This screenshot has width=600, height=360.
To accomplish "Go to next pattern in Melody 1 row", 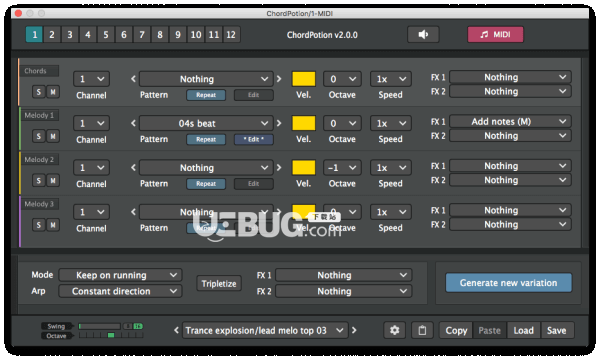I will pyautogui.click(x=279, y=123).
